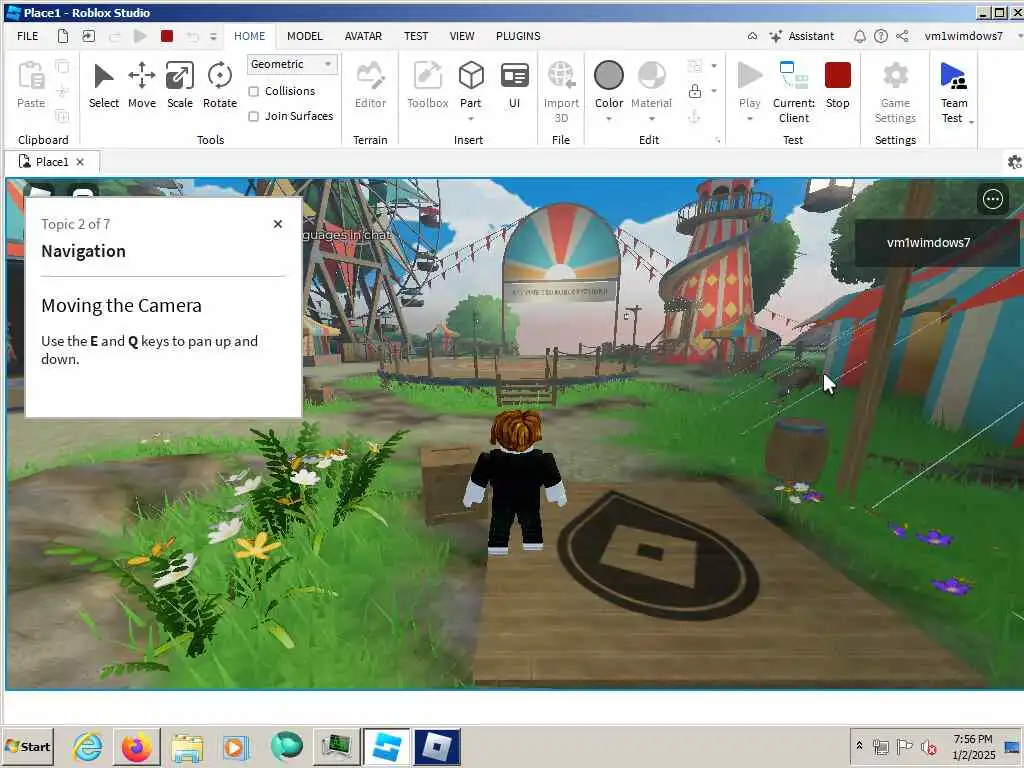Switch to the VIEW tab
The image size is (1024, 768).
(462, 36)
